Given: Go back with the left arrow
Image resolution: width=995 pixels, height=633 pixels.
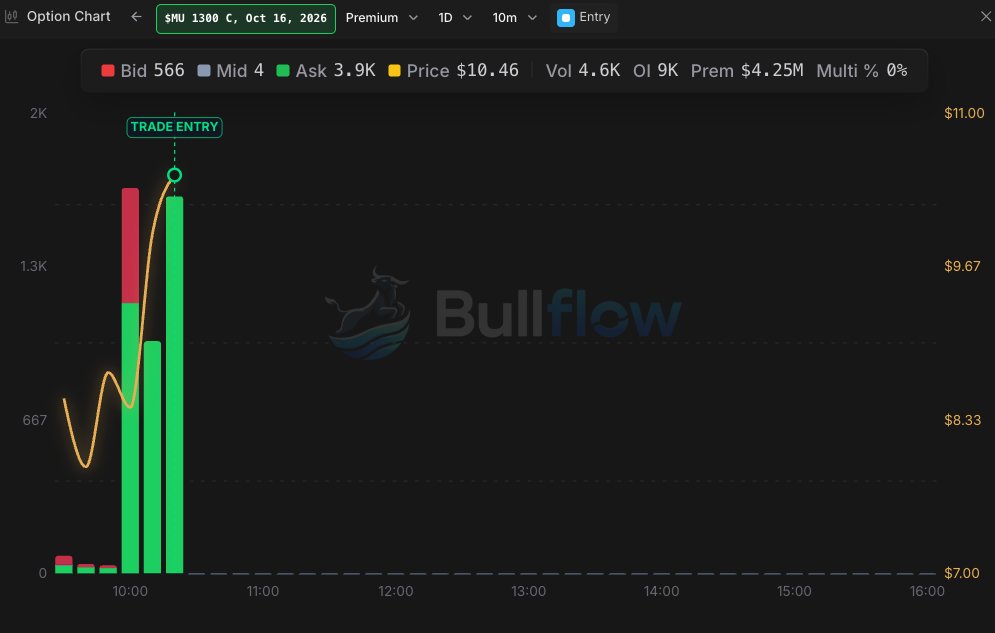Looking at the screenshot, I should point(136,16).
